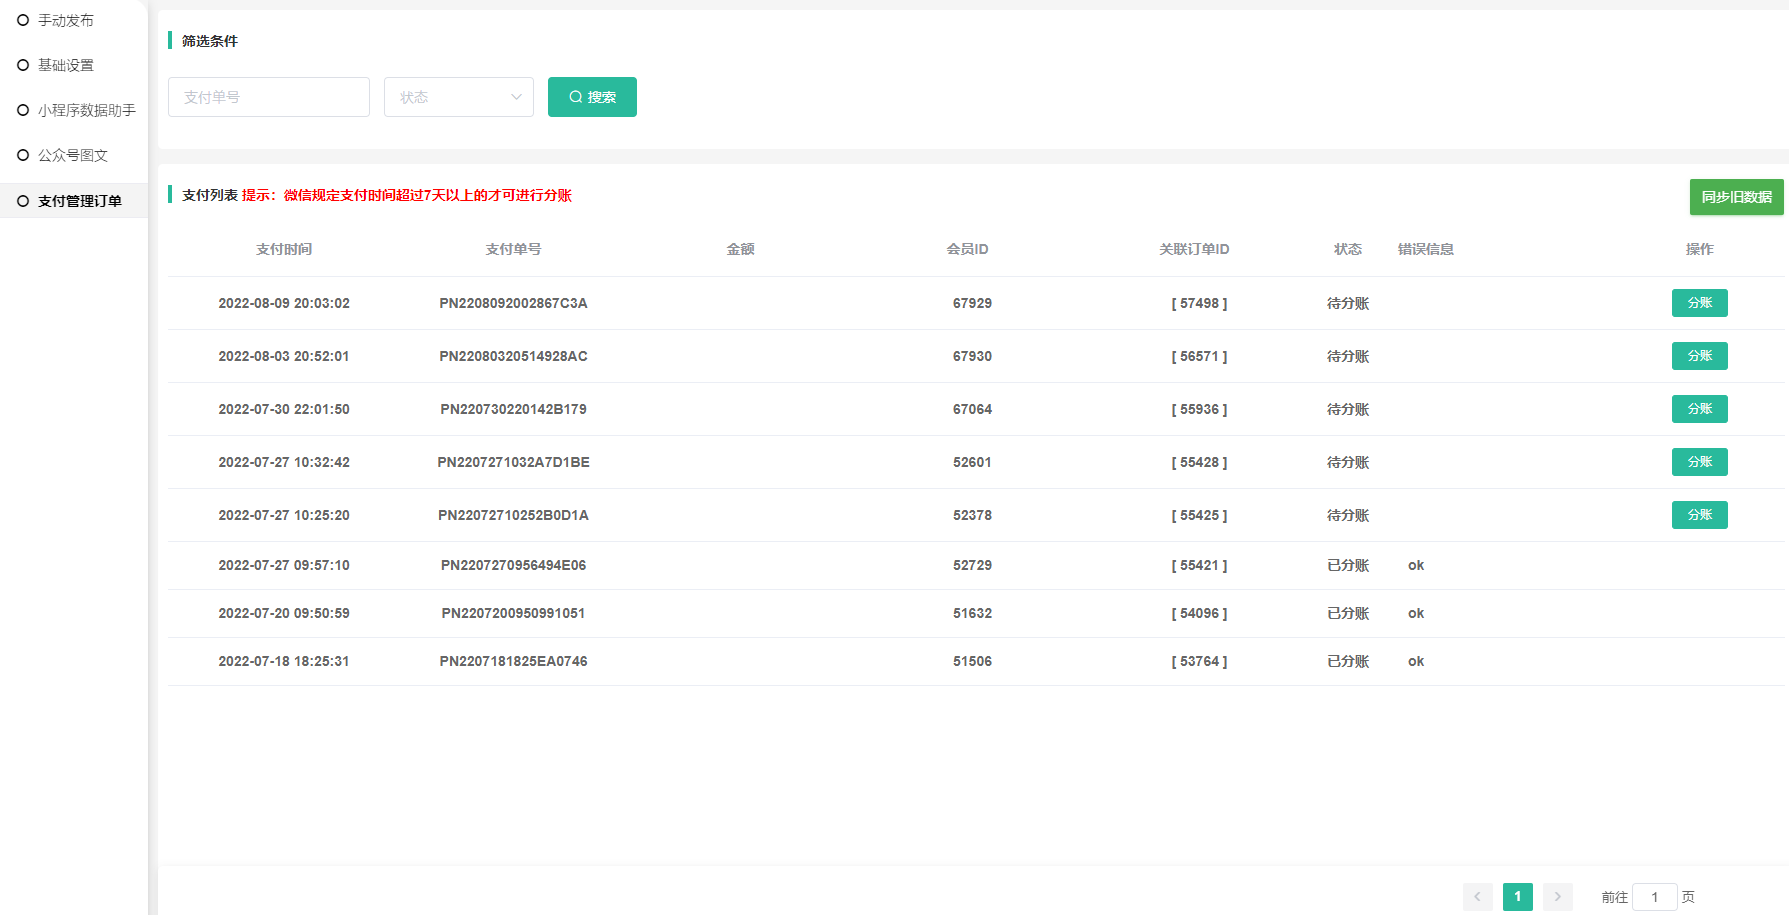Click the 同步旧数据 sync button
This screenshot has height=915, width=1789.
(x=1736, y=197)
